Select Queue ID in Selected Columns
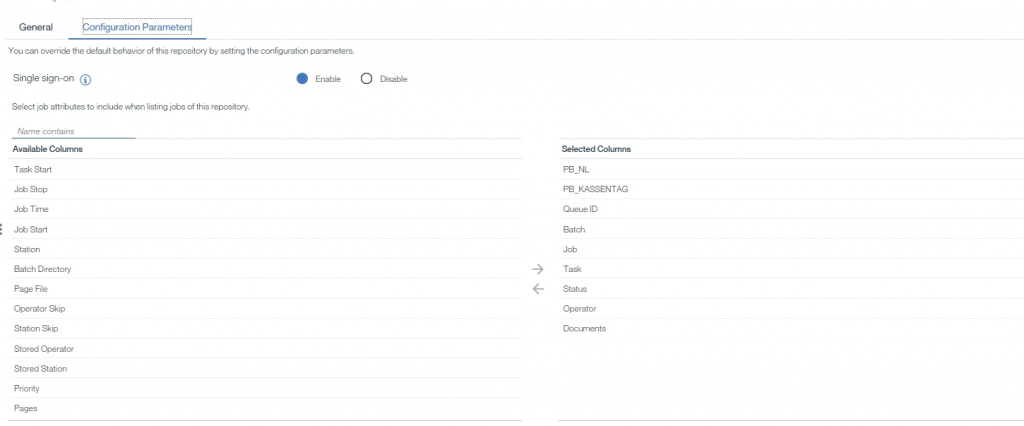This screenshot has height=426, width=1024. coord(792,209)
